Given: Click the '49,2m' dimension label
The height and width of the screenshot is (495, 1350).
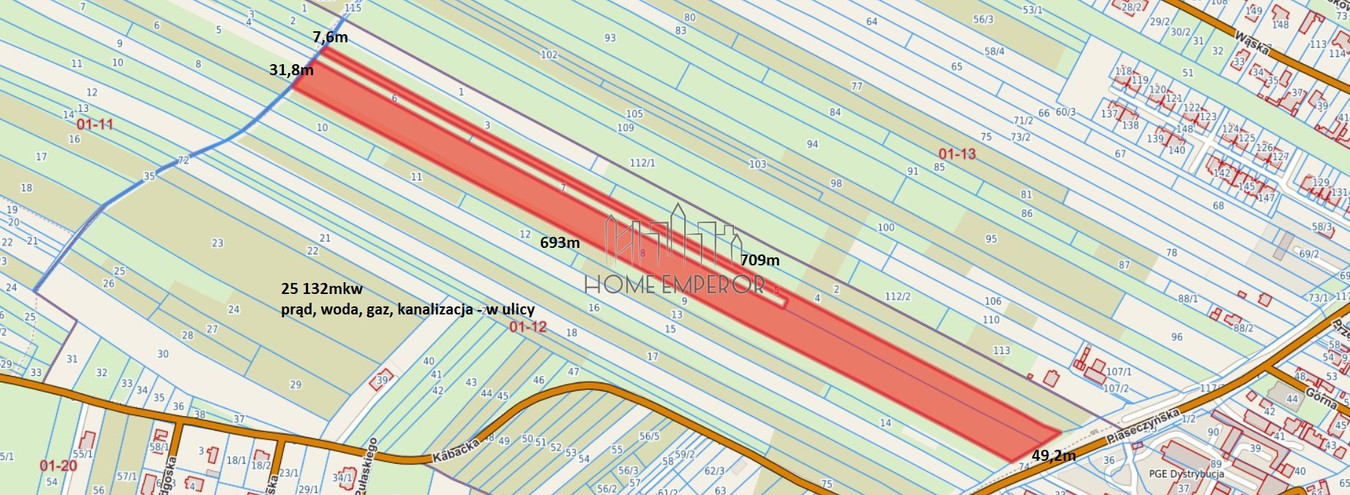Looking at the screenshot, I should (1053, 456).
